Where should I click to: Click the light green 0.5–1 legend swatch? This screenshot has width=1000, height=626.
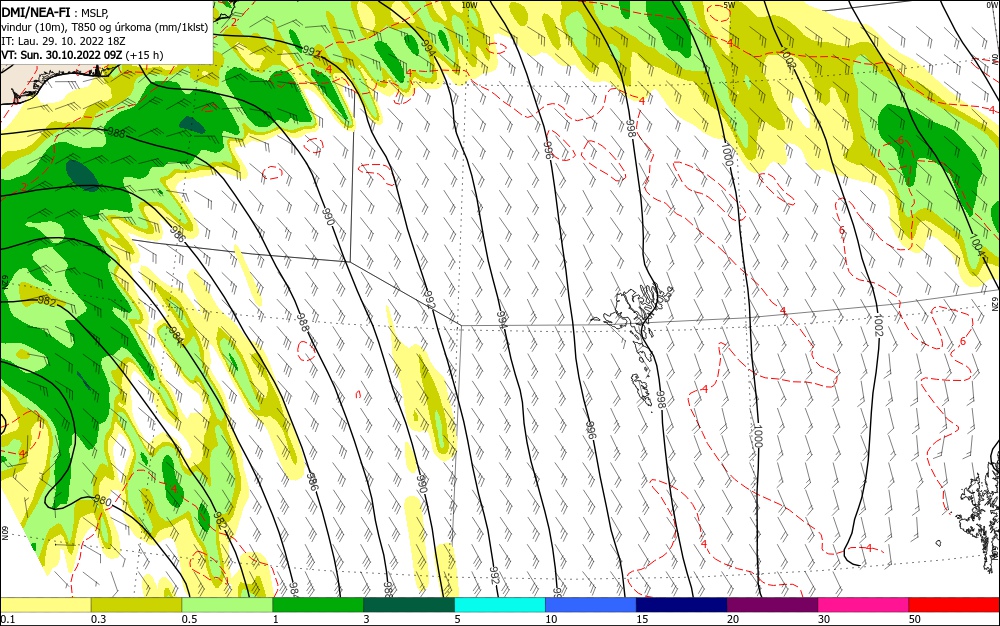coord(227,605)
